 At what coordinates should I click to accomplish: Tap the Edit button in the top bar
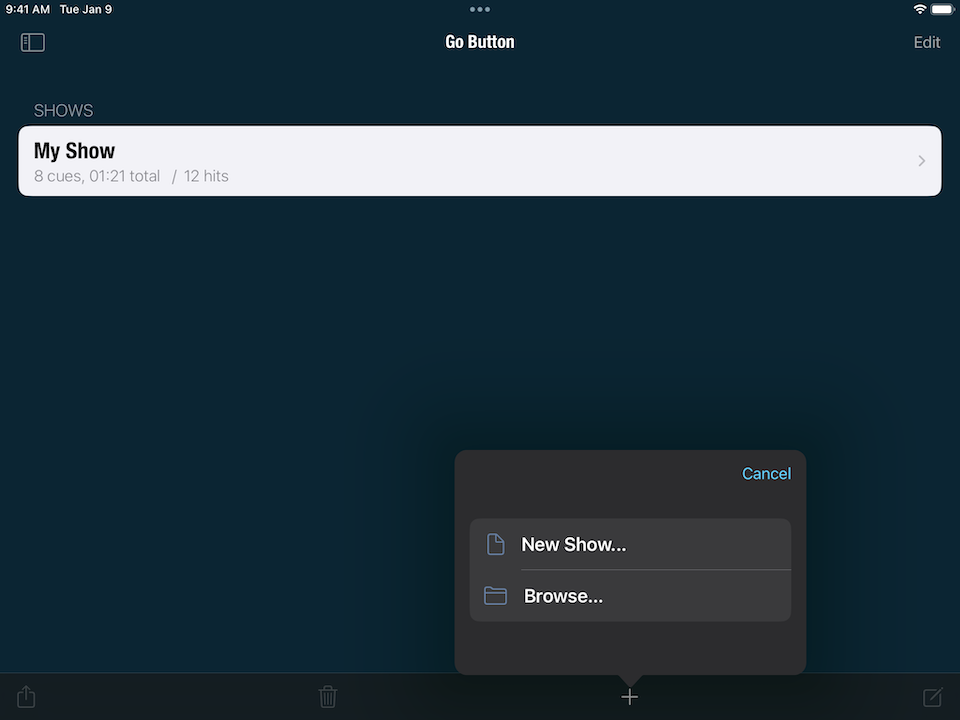click(x=926, y=43)
